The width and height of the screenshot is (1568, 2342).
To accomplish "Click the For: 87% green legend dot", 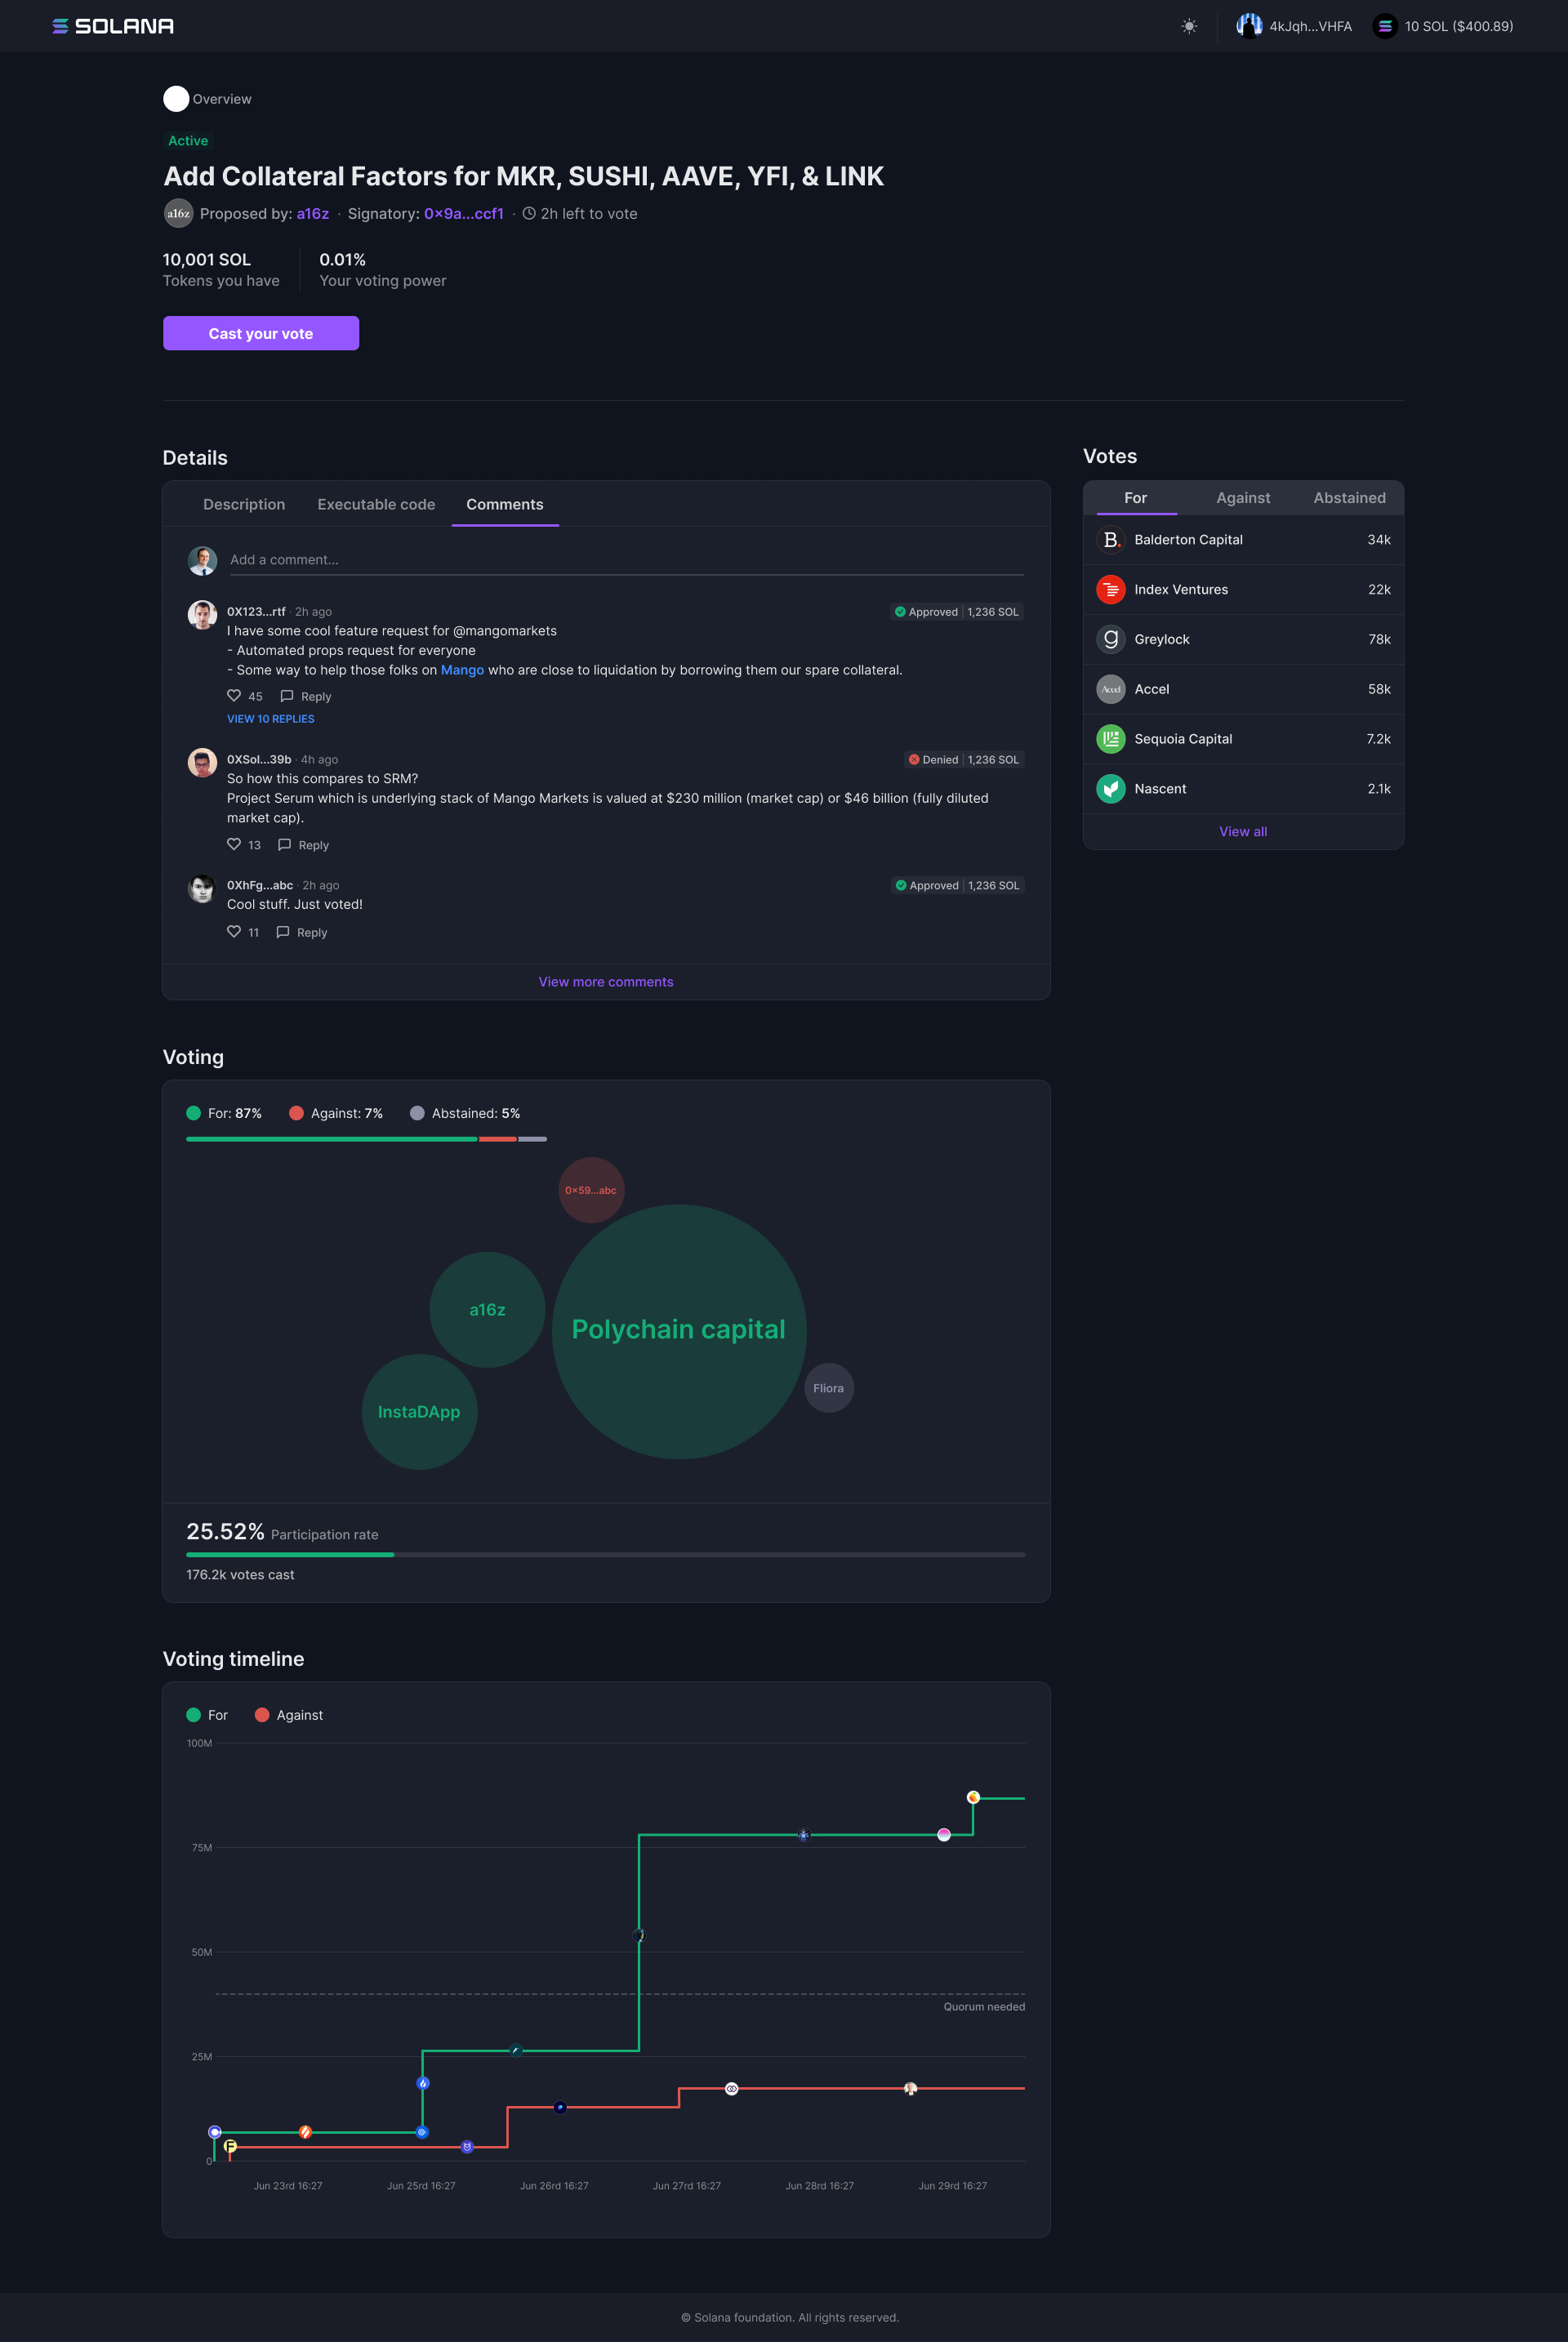I will point(193,1113).
